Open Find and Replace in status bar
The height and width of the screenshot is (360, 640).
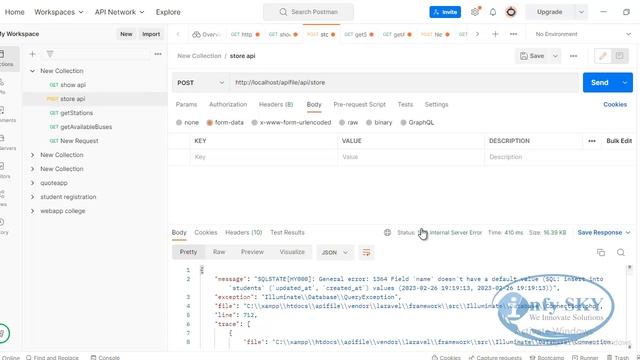pos(52,357)
